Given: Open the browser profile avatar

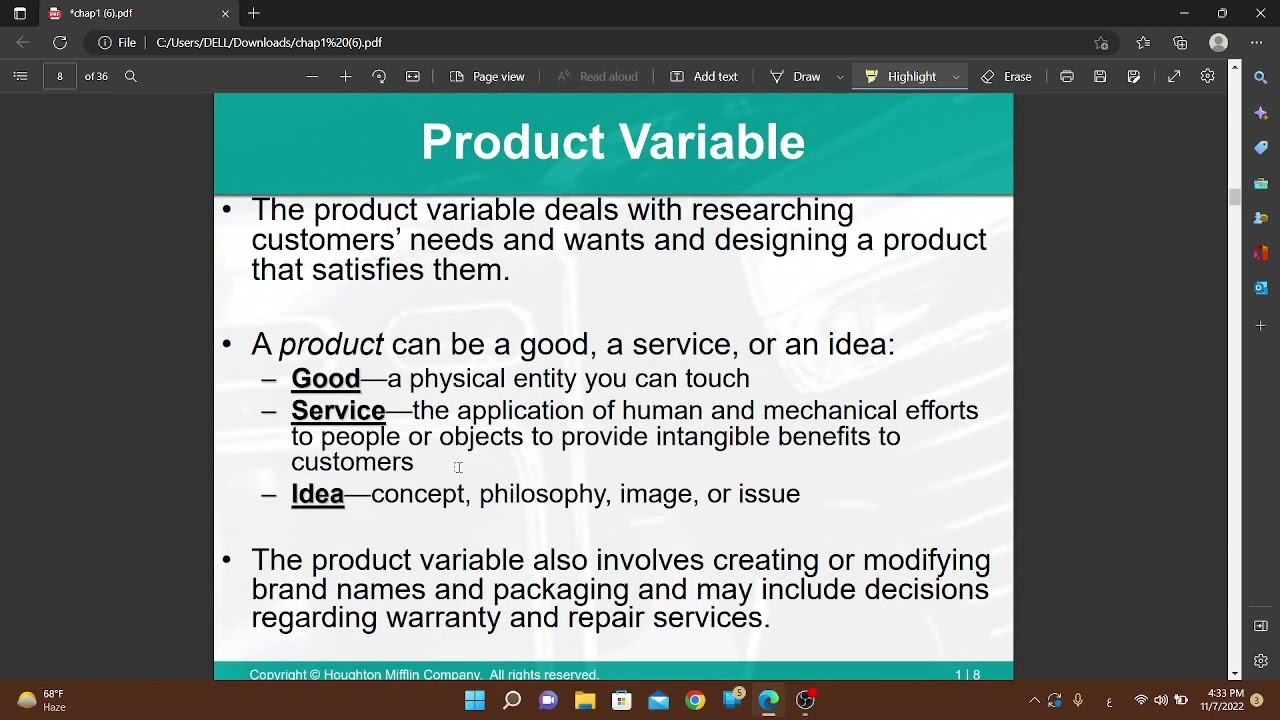Looking at the screenshot, I should [1218, 42].
